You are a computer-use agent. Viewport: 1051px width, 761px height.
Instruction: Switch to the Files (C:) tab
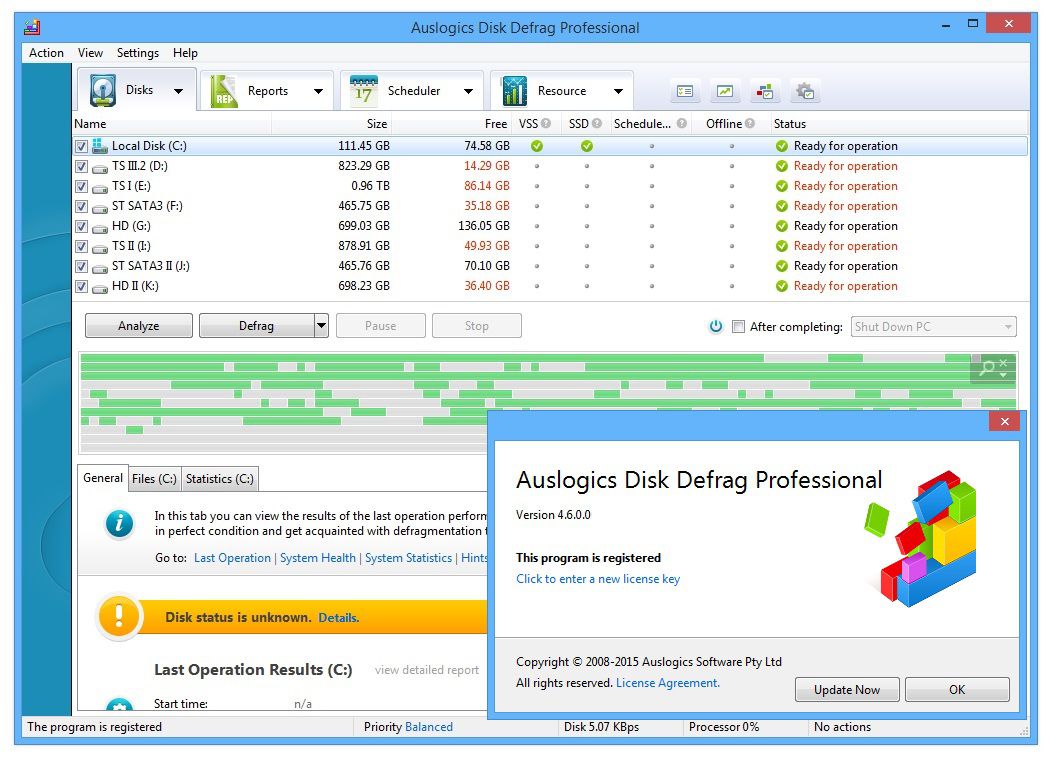tap(154, 479)
